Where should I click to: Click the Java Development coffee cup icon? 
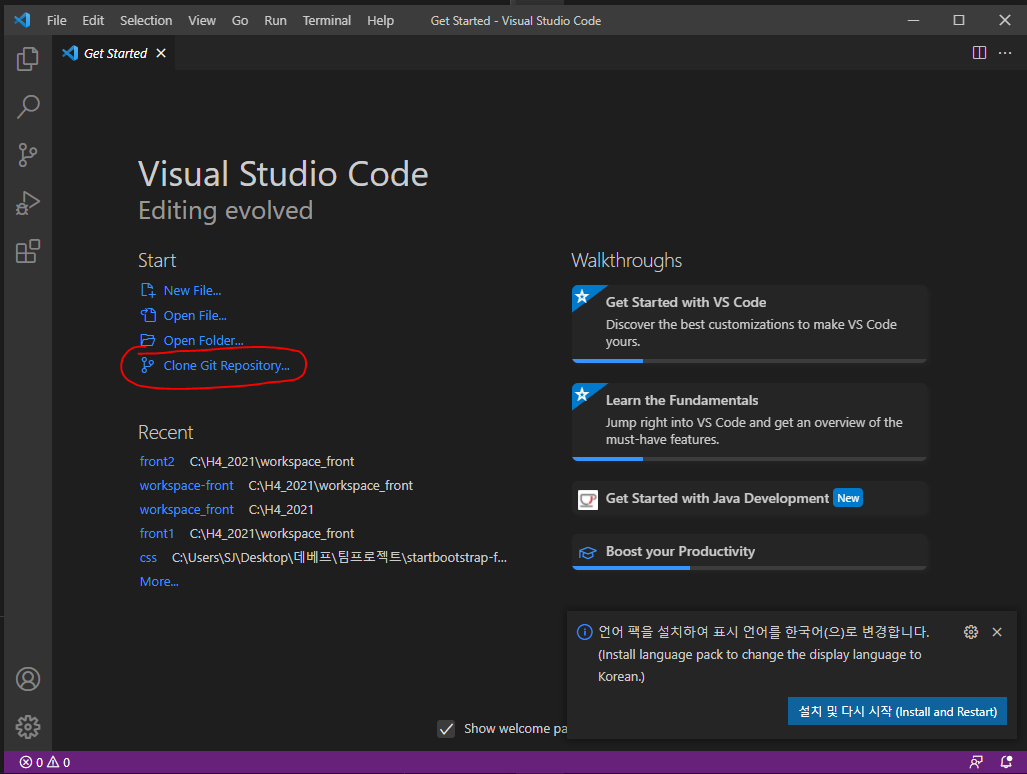[x=588, y=500]
